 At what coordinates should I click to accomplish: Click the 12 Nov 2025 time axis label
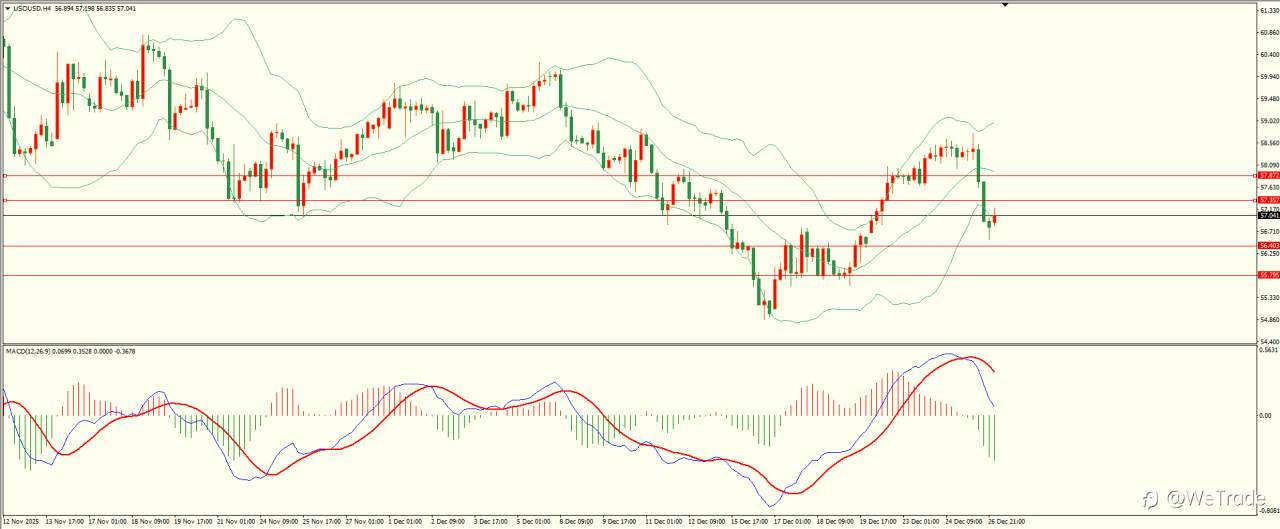click(21, 521)
